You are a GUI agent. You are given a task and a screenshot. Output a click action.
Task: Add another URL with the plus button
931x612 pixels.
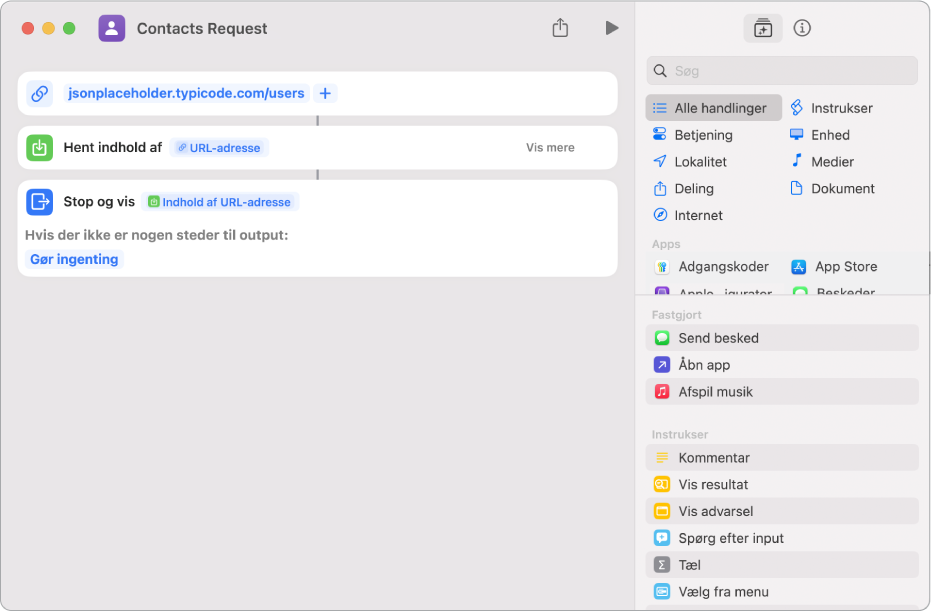click(325, 93)
